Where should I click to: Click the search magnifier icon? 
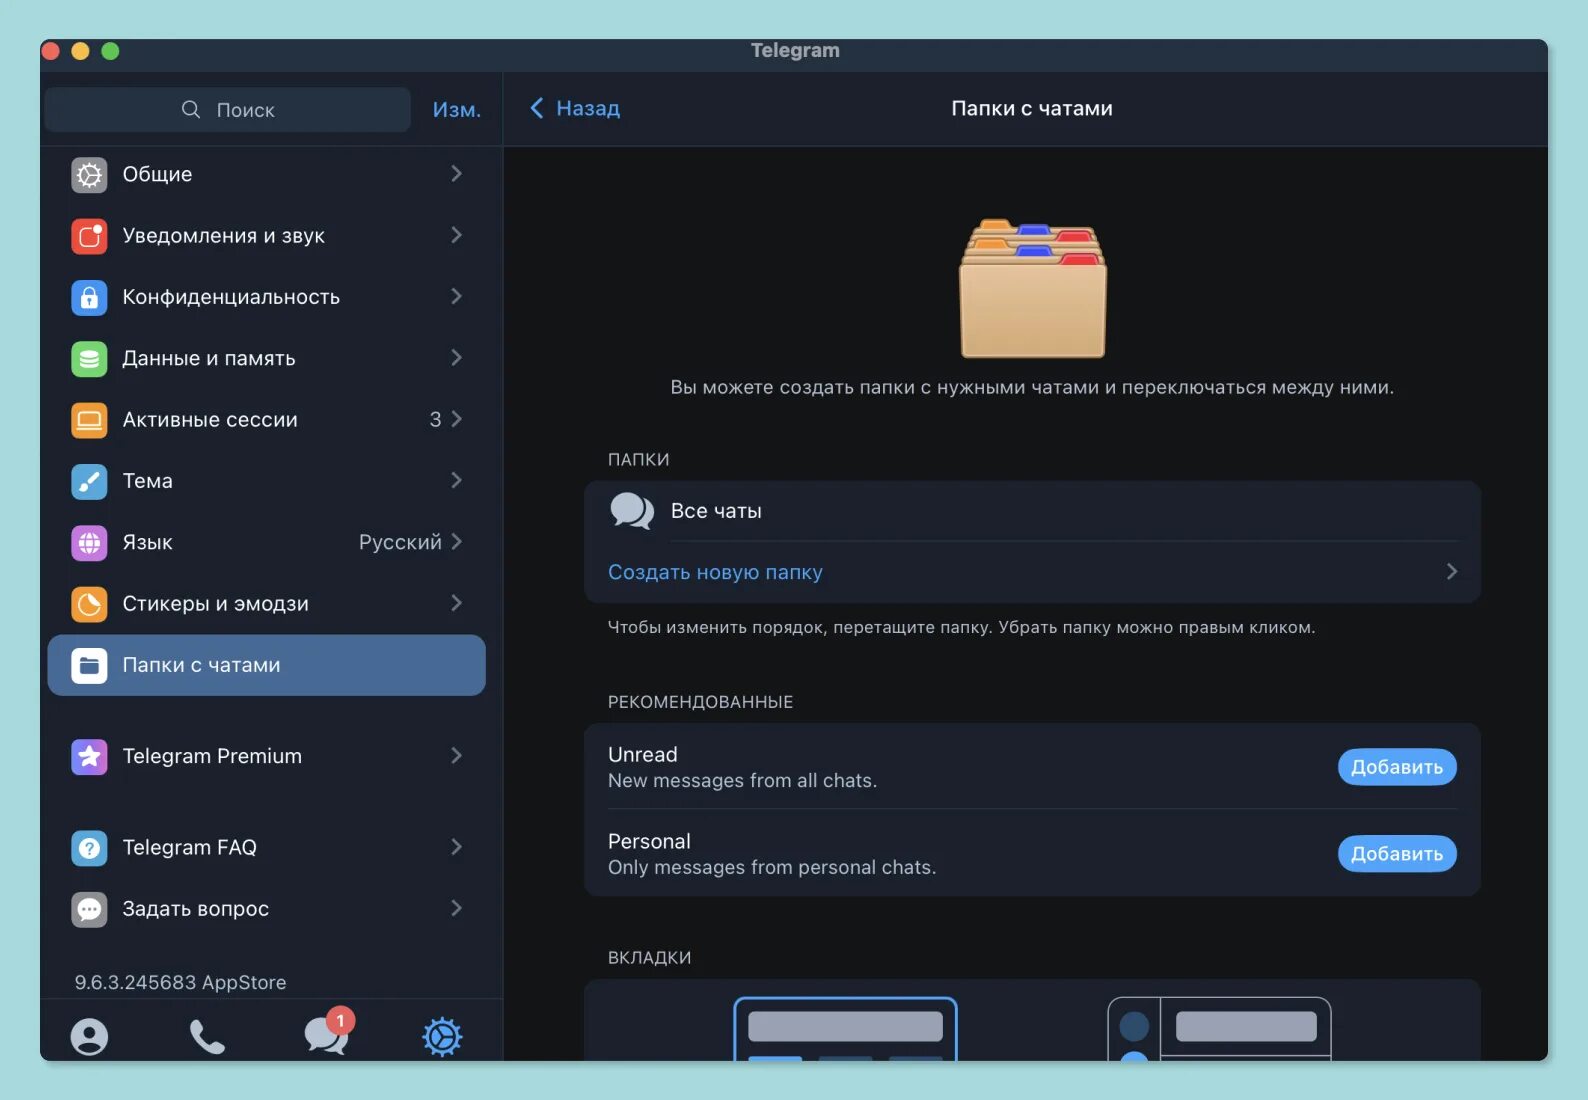pos(191,109)
